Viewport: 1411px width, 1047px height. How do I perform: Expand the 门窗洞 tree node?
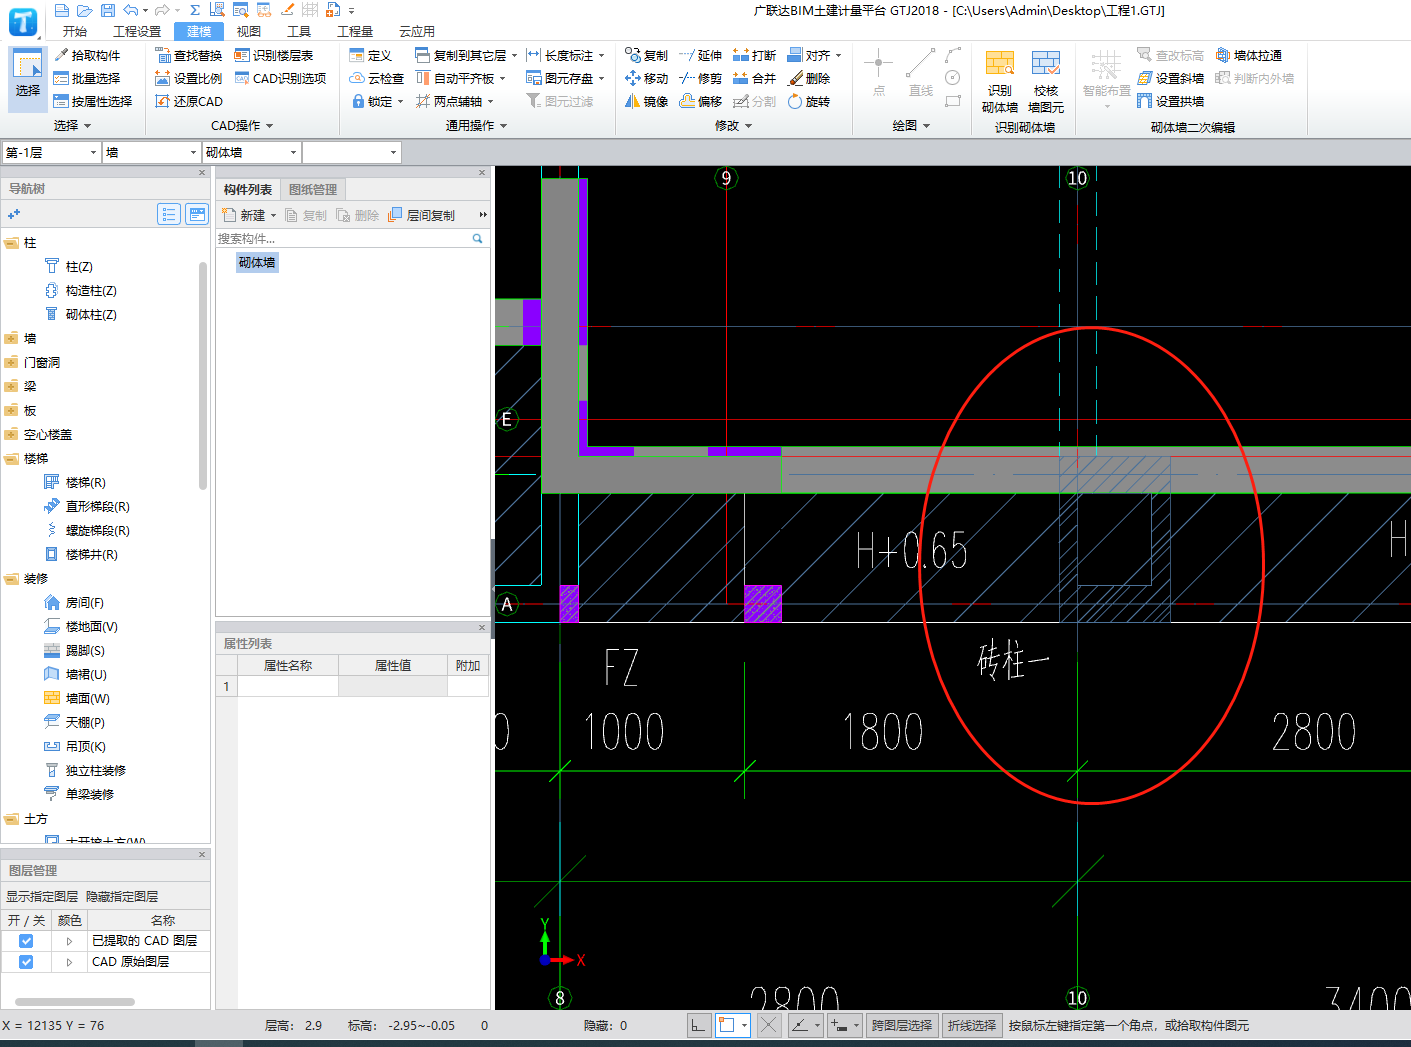pyautogui.click(x=11, y=363)
